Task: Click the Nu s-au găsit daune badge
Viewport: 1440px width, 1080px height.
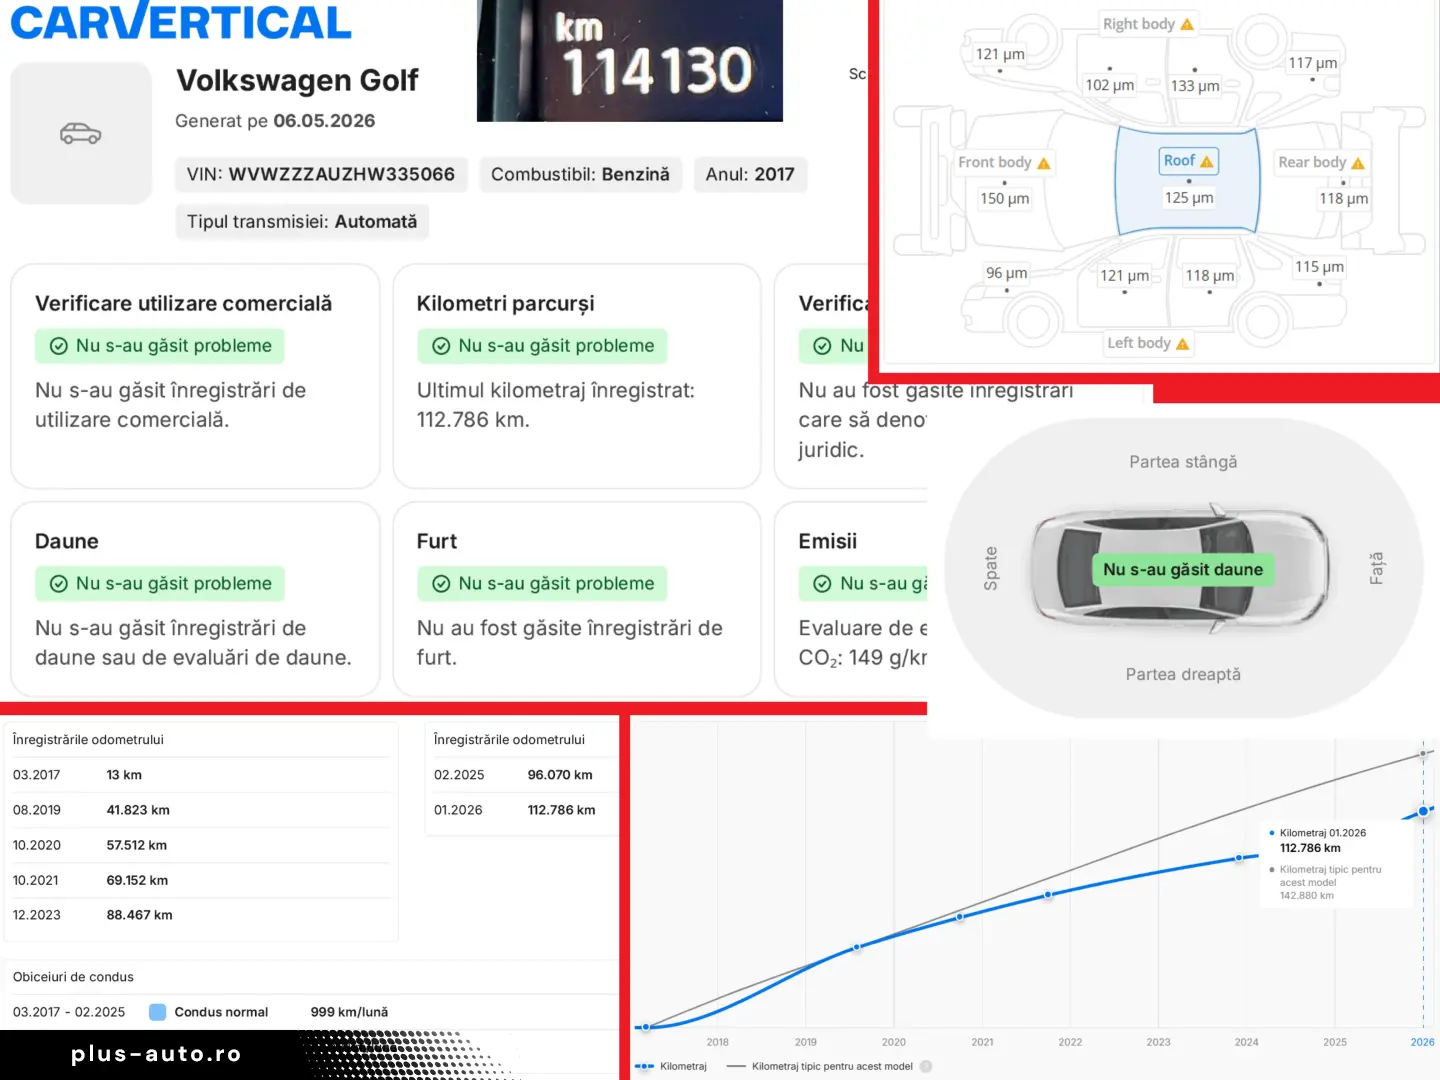Action: coord(1183,570)
